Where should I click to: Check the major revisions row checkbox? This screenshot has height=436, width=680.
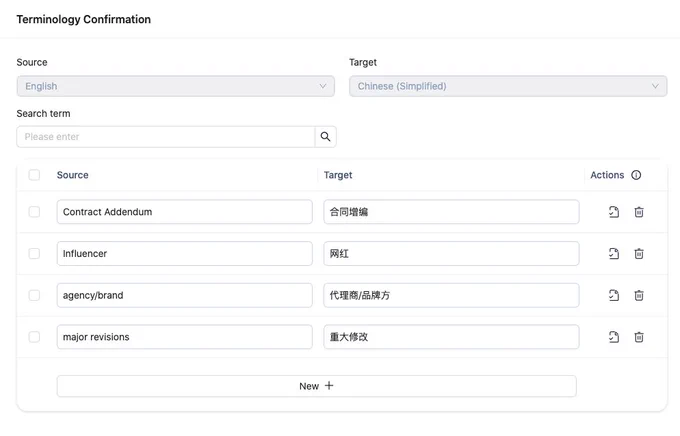point(34,337)
